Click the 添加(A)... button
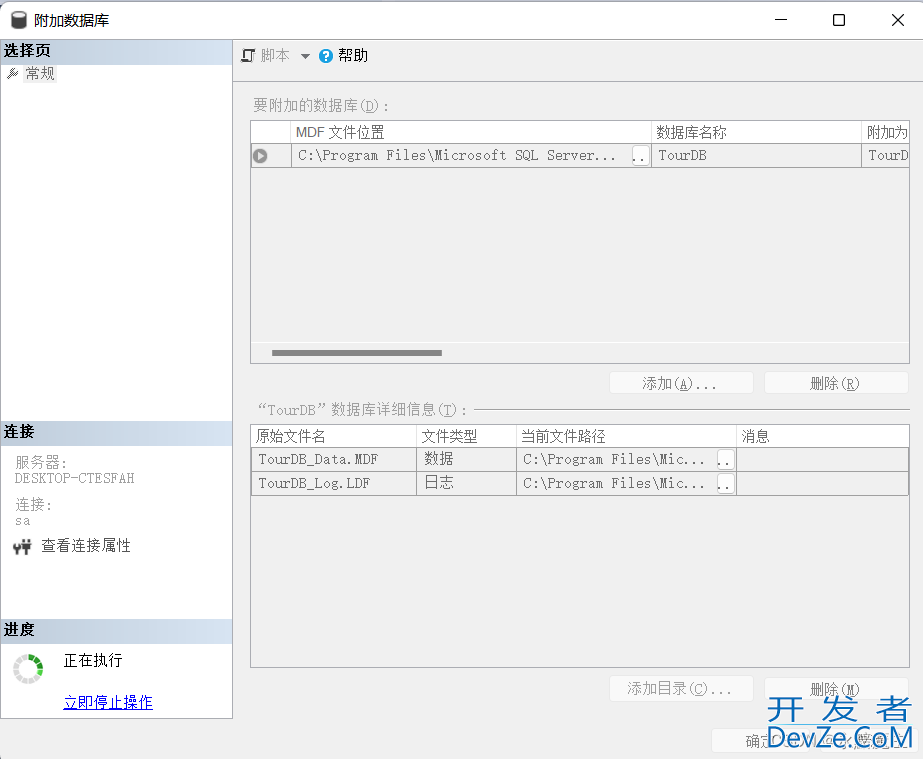This screenshot has height=759, width=923. coord(681,383)
